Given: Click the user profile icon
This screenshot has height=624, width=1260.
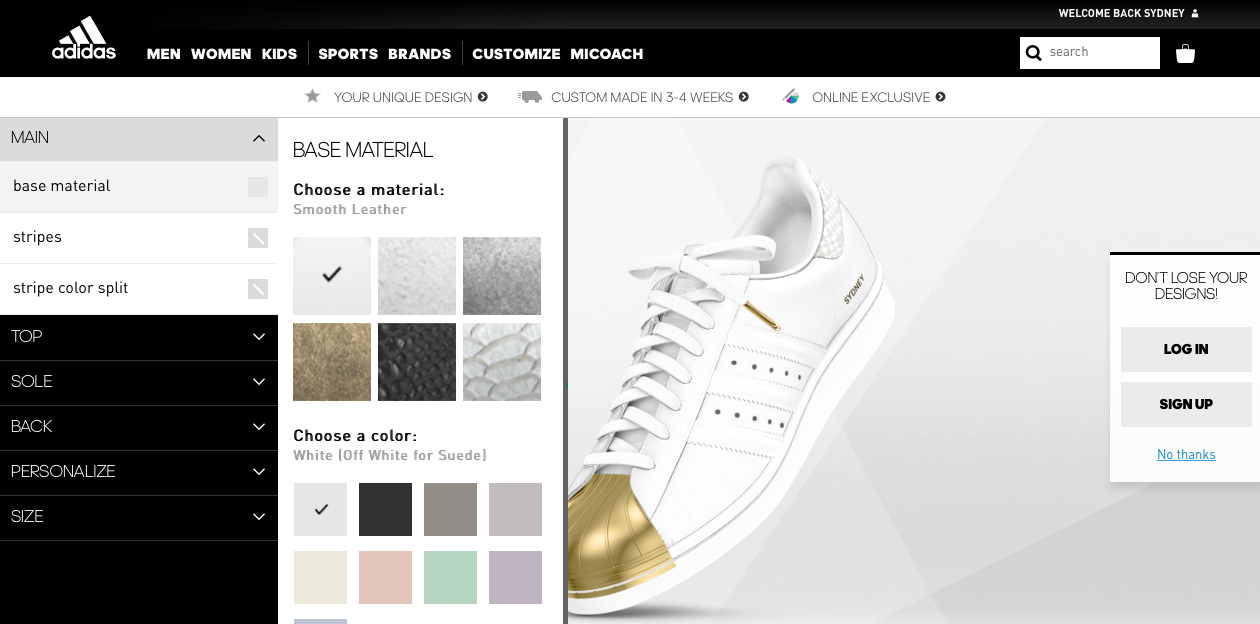Looking at the screenshot, I should 1195,14.
